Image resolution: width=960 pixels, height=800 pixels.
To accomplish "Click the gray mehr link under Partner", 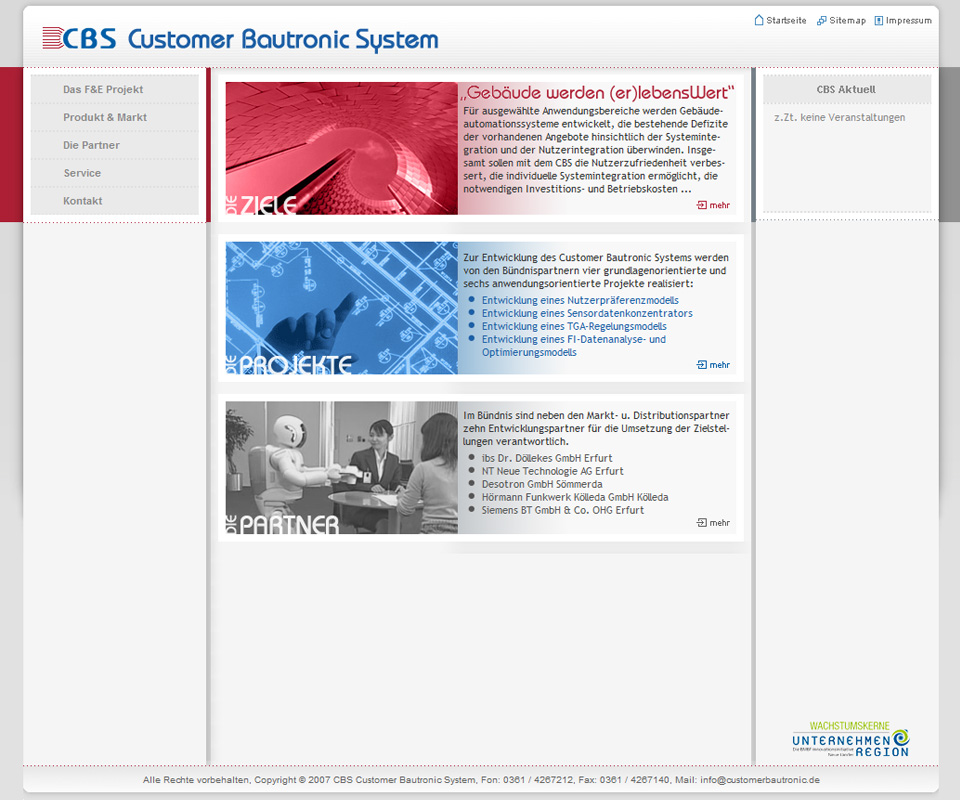I will (x=719, y=523).
